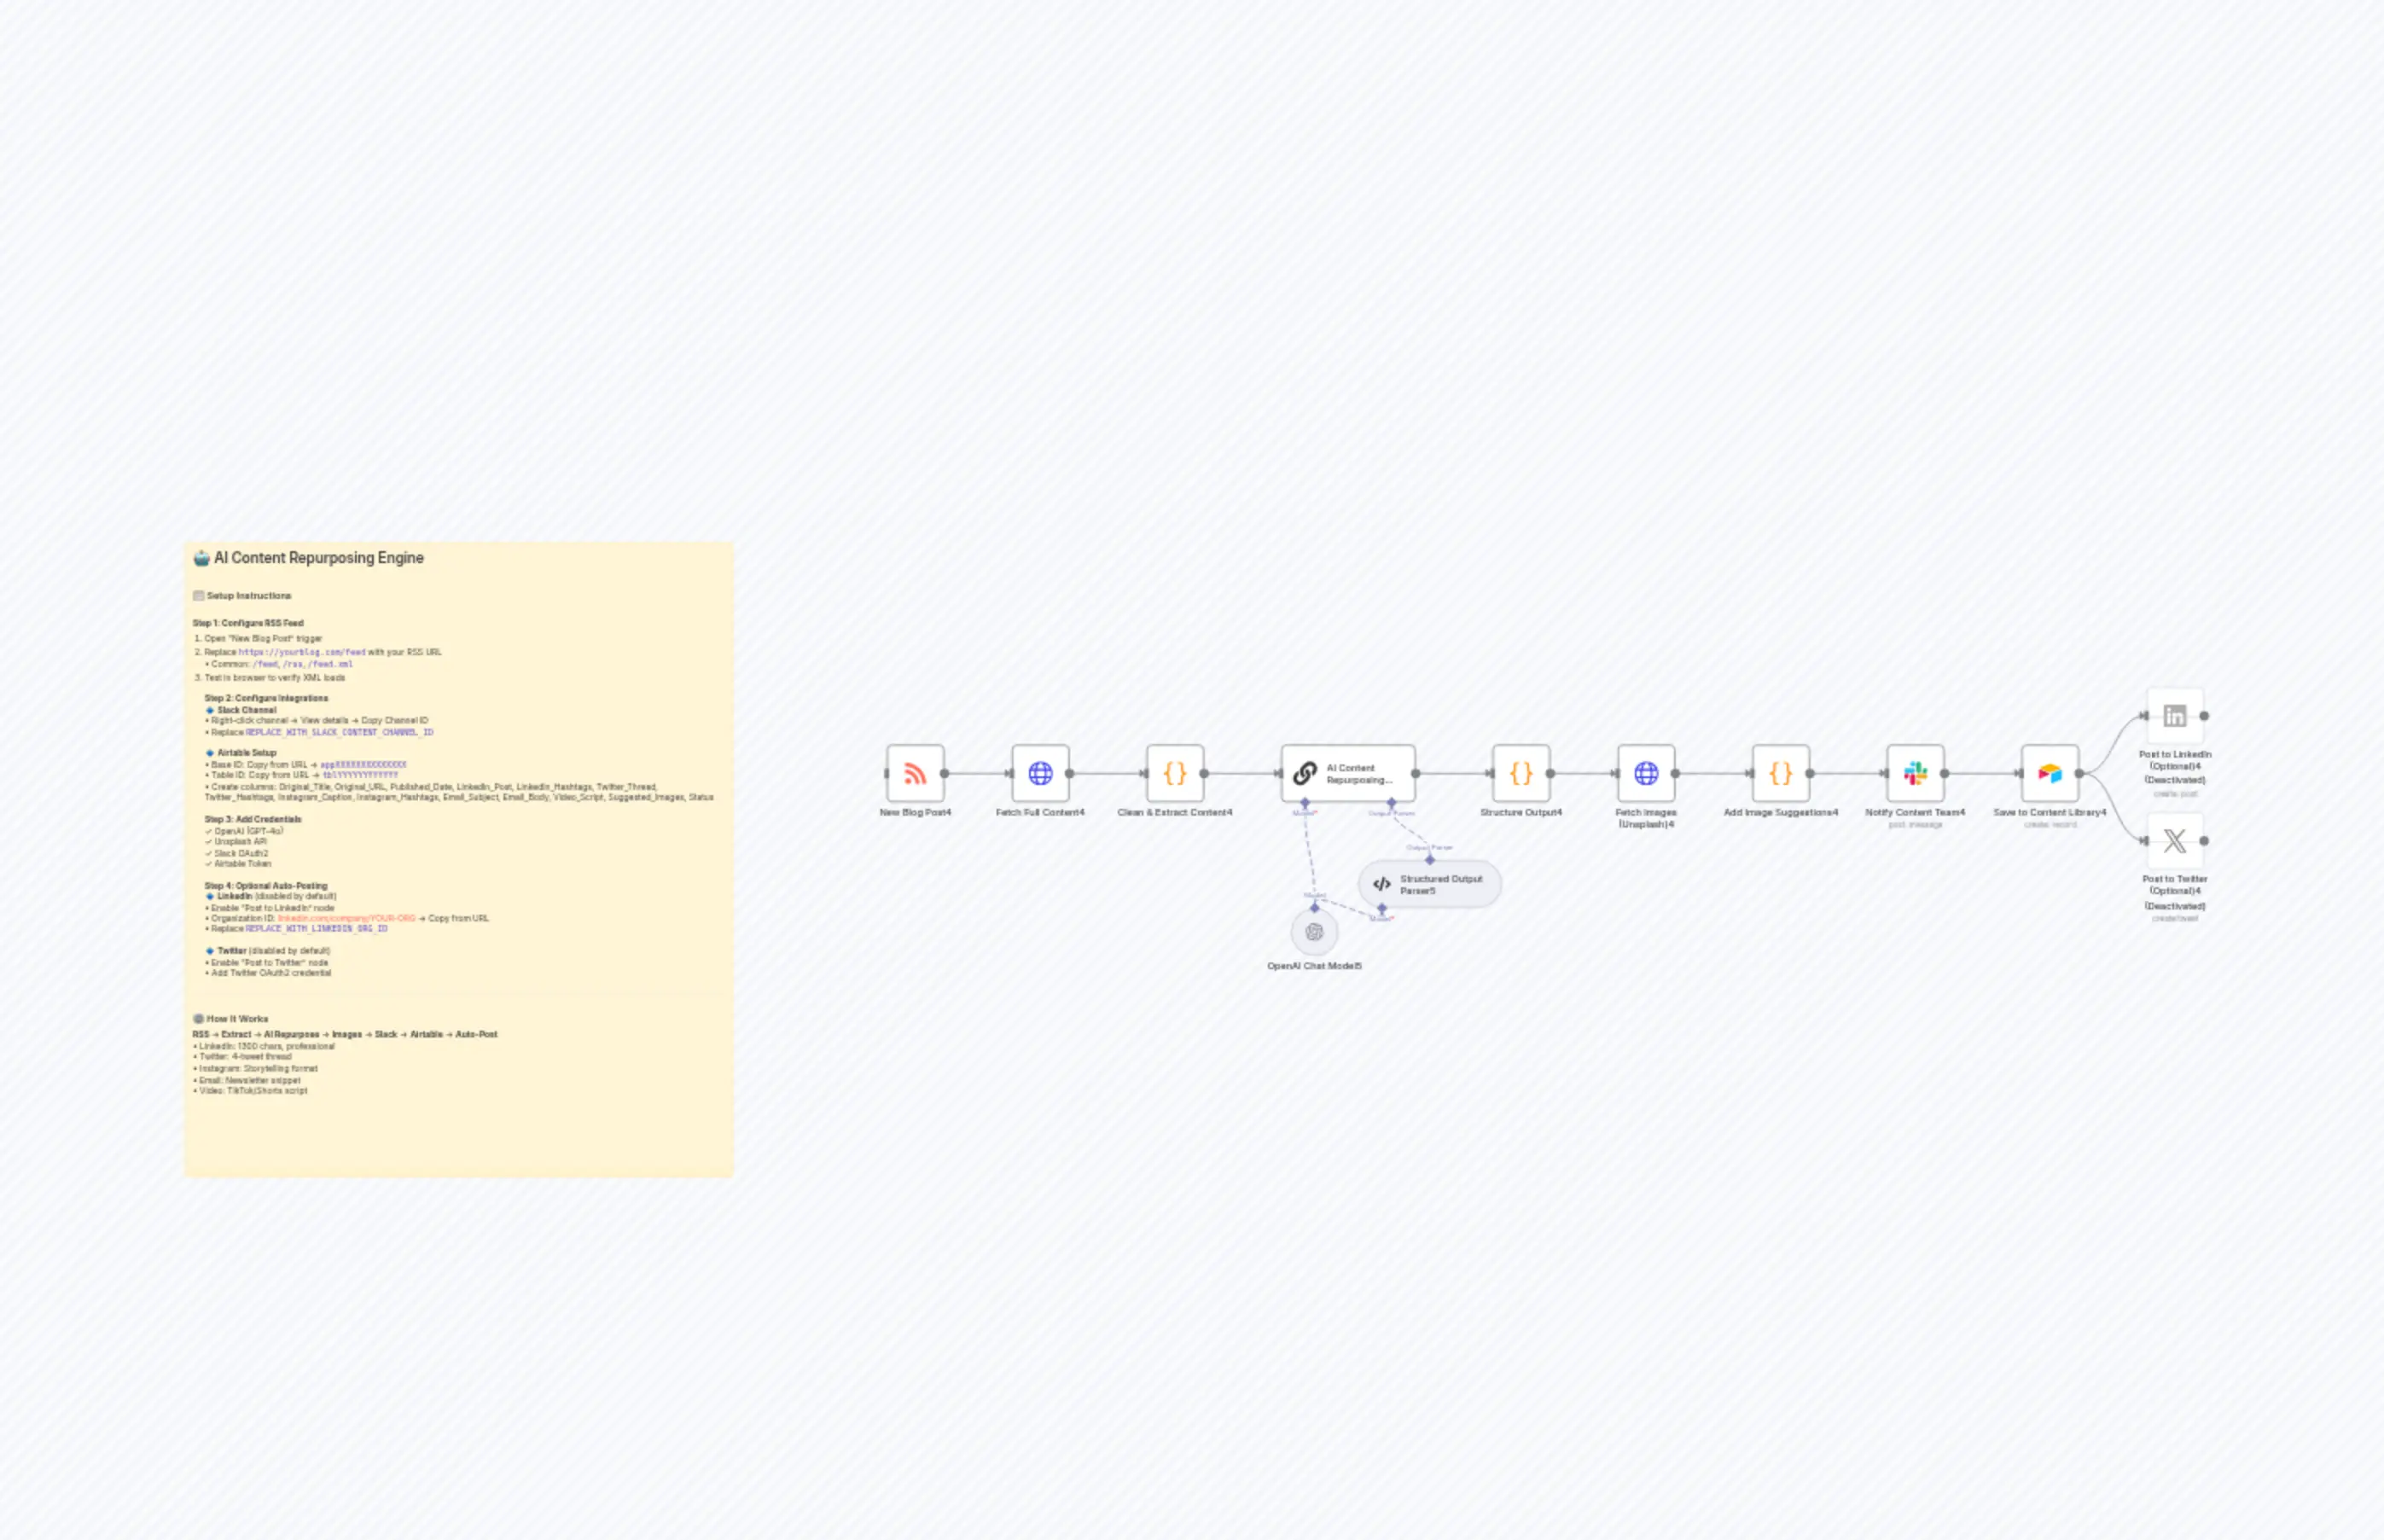Select the Add Image Suggestions node
The image size is (2384, 1540).
1780,773
